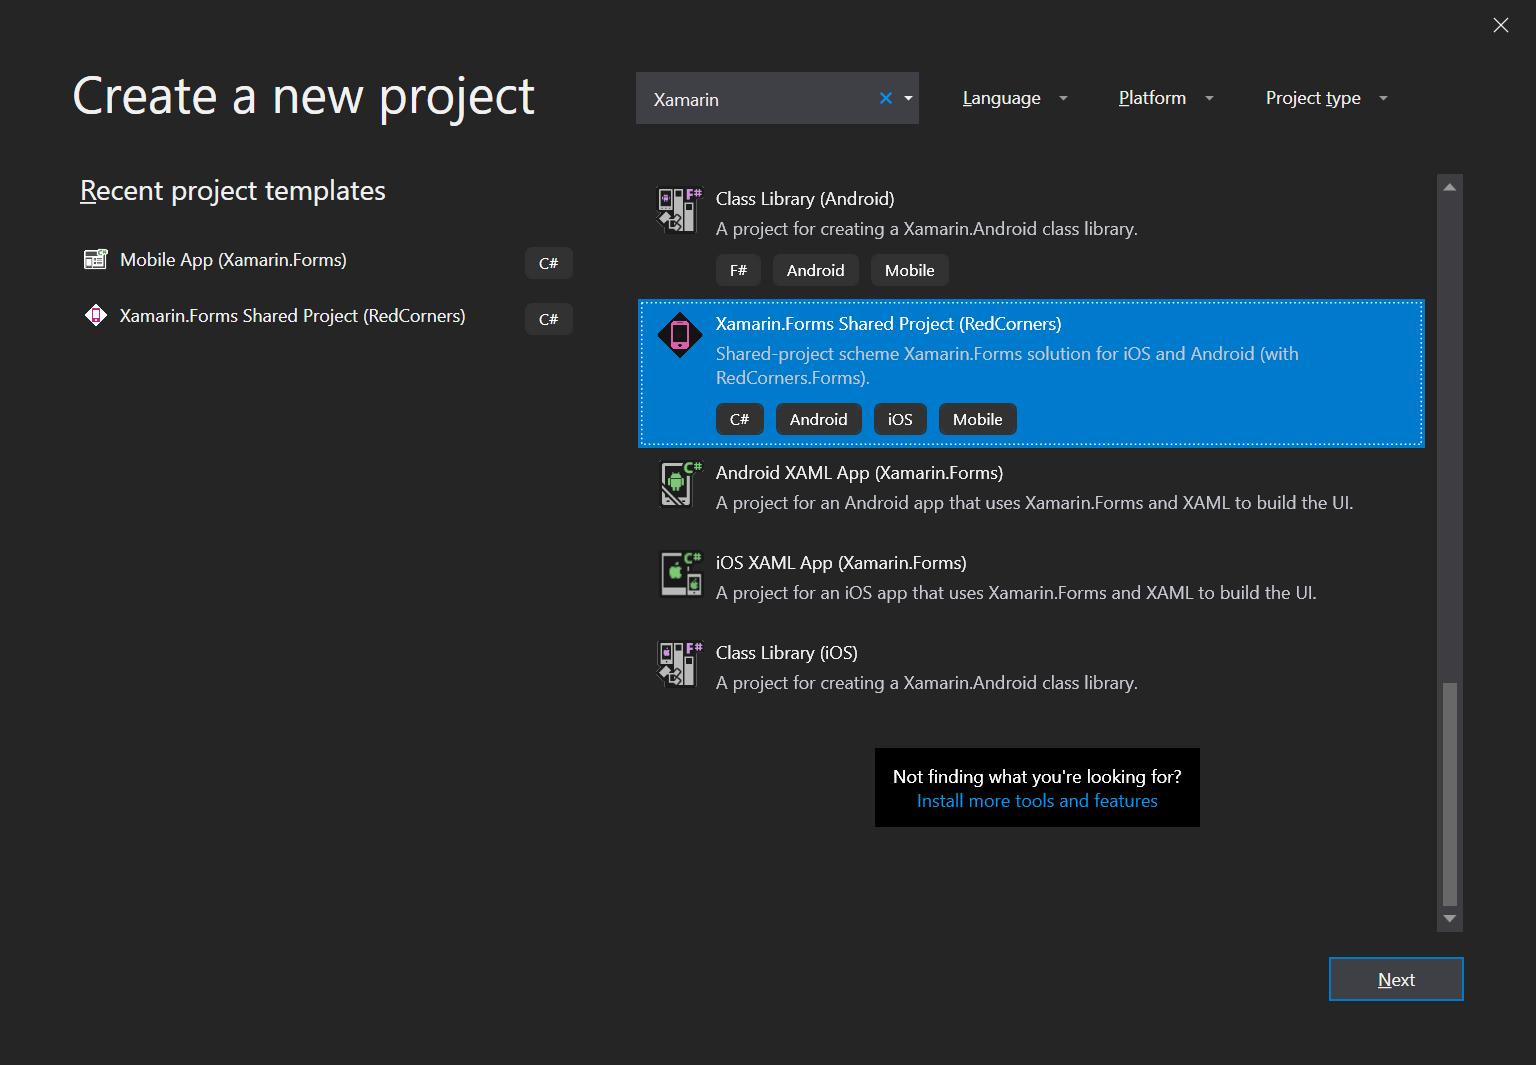The image size is (1536, 1065).
Task: Select Mobile App (Xamarin.Forms) recent template
Action: (233, 260)
